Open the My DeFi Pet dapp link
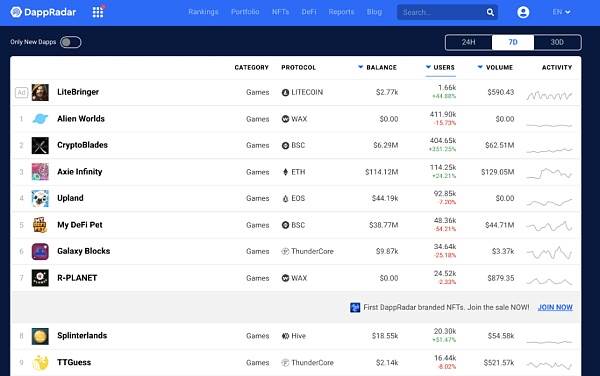The width and height of the screenshot is (600, 376). [80, 225]
